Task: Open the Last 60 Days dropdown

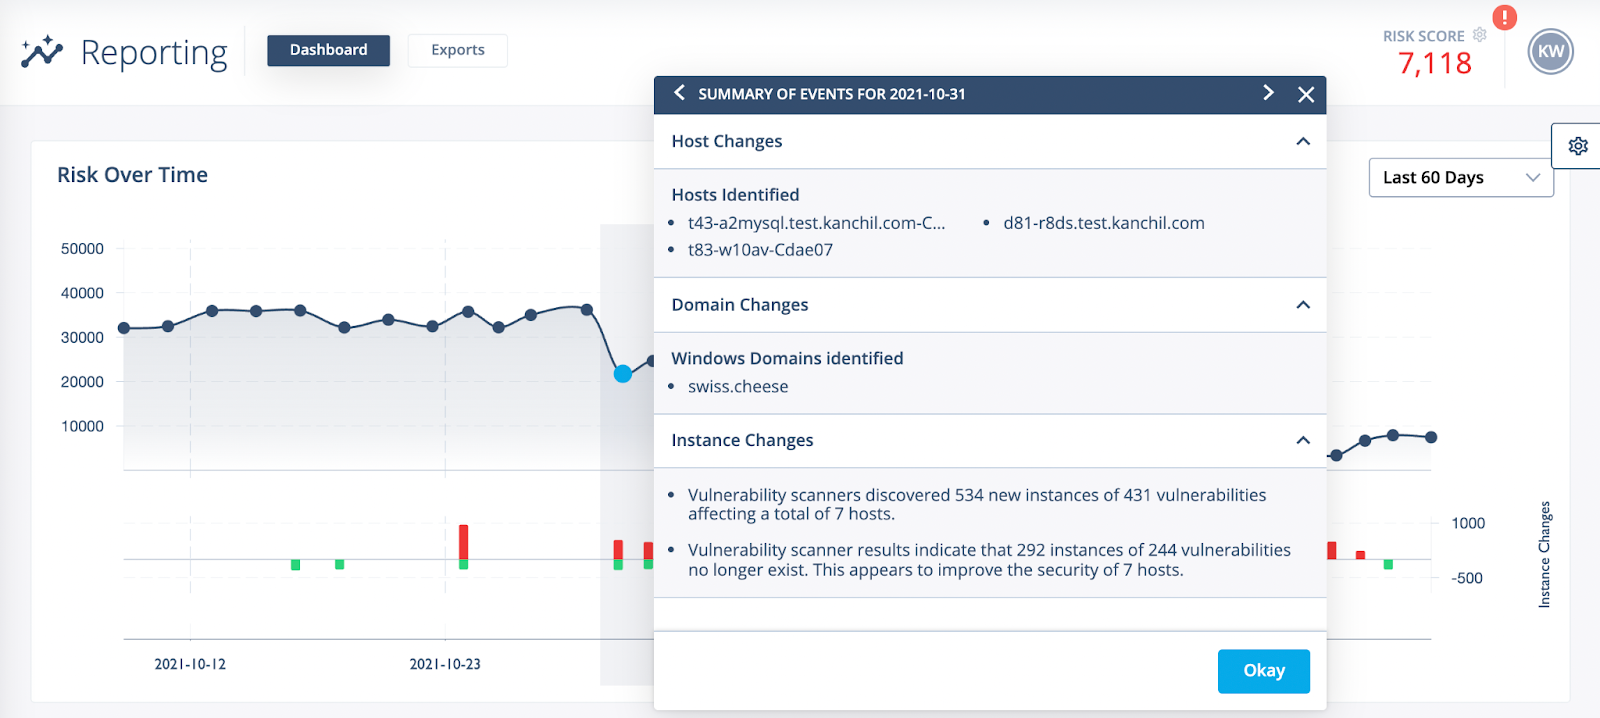Action: pyautogui.click(x=1460, y=178)
